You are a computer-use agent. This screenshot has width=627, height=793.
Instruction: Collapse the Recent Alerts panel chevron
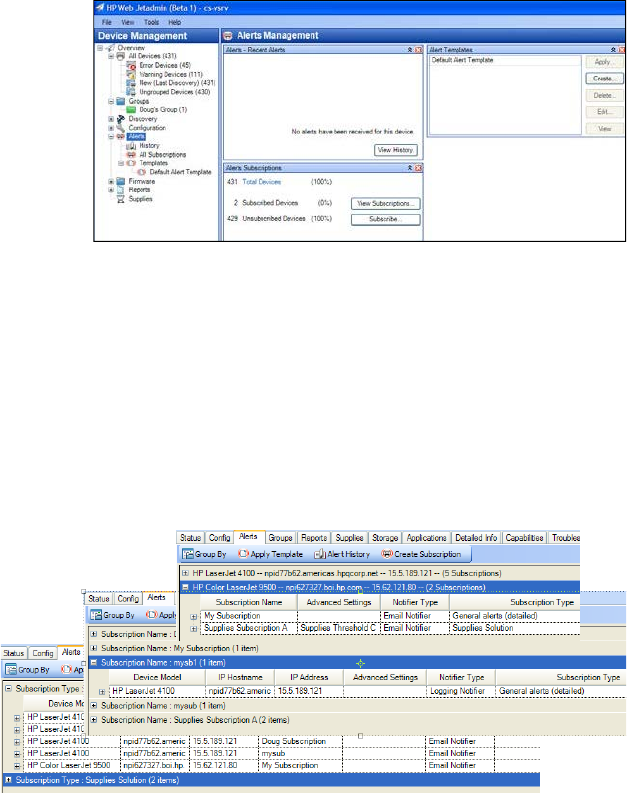click(x=410, y=50)
